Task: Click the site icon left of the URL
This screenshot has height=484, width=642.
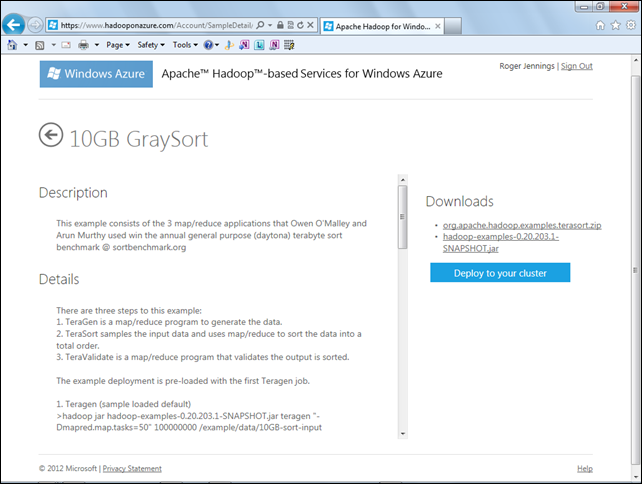Action: 53,25
